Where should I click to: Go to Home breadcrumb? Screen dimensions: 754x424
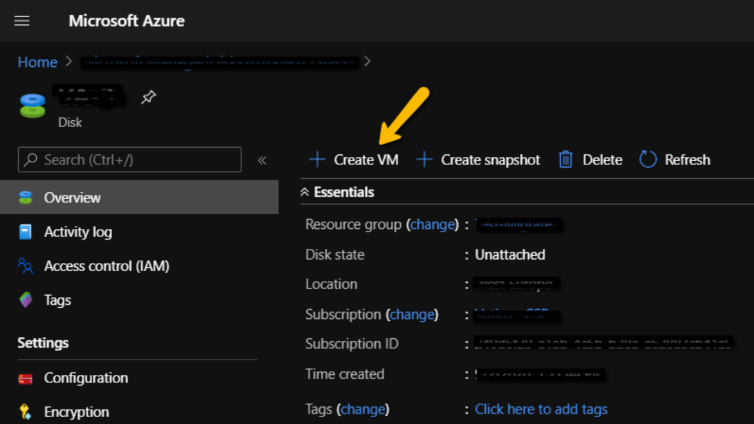pos(38,62)
